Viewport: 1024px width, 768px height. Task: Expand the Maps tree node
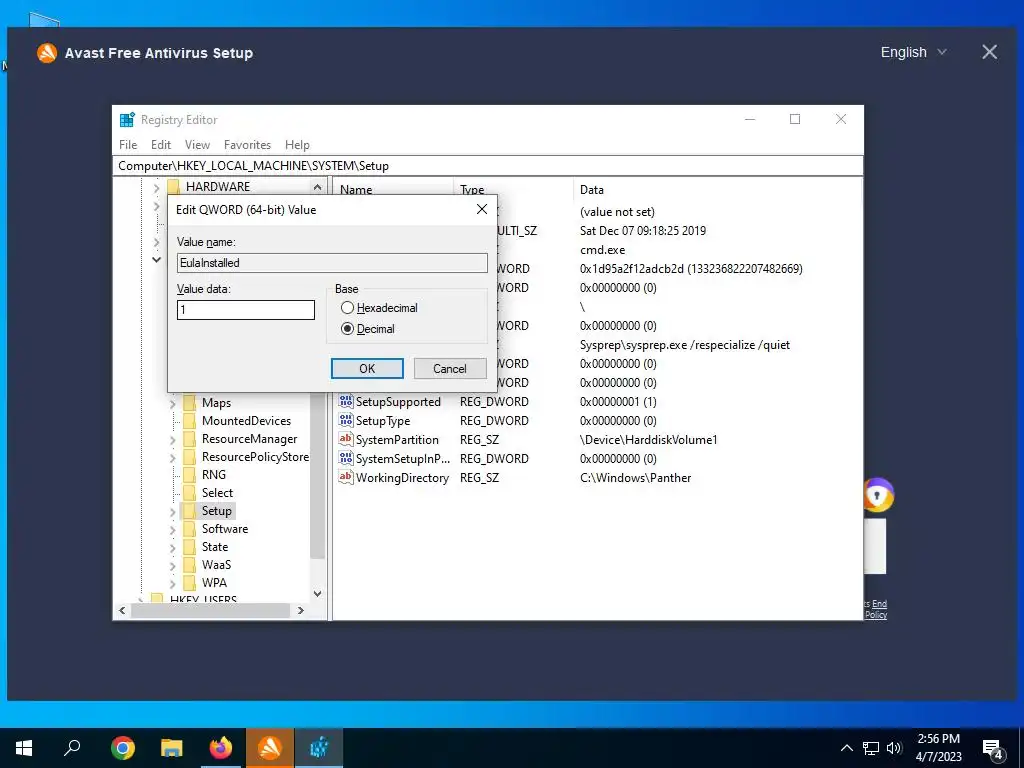(x=172, y=404)
